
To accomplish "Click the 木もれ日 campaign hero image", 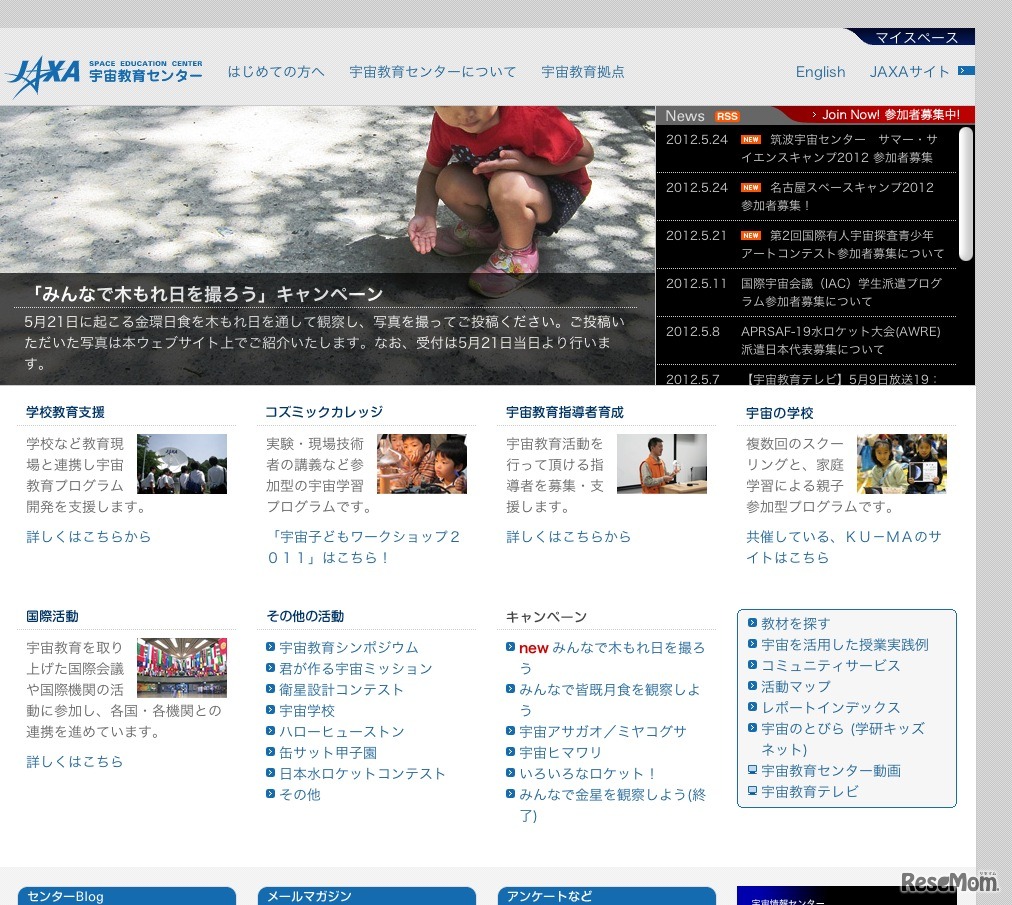I will pyautogui.click(x=328, y=245).
